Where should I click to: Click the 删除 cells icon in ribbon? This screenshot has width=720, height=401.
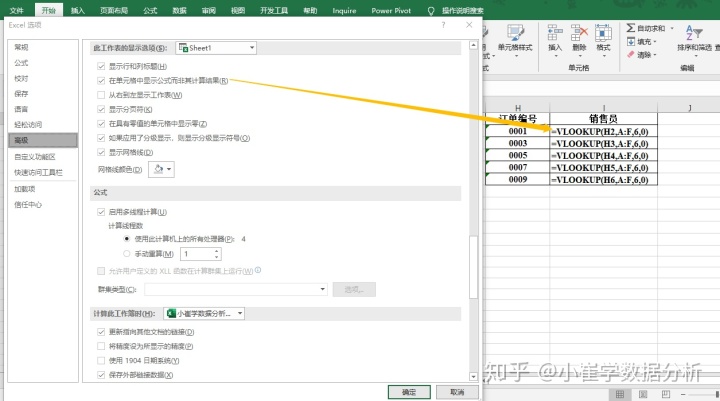click(x=579, y=34)
